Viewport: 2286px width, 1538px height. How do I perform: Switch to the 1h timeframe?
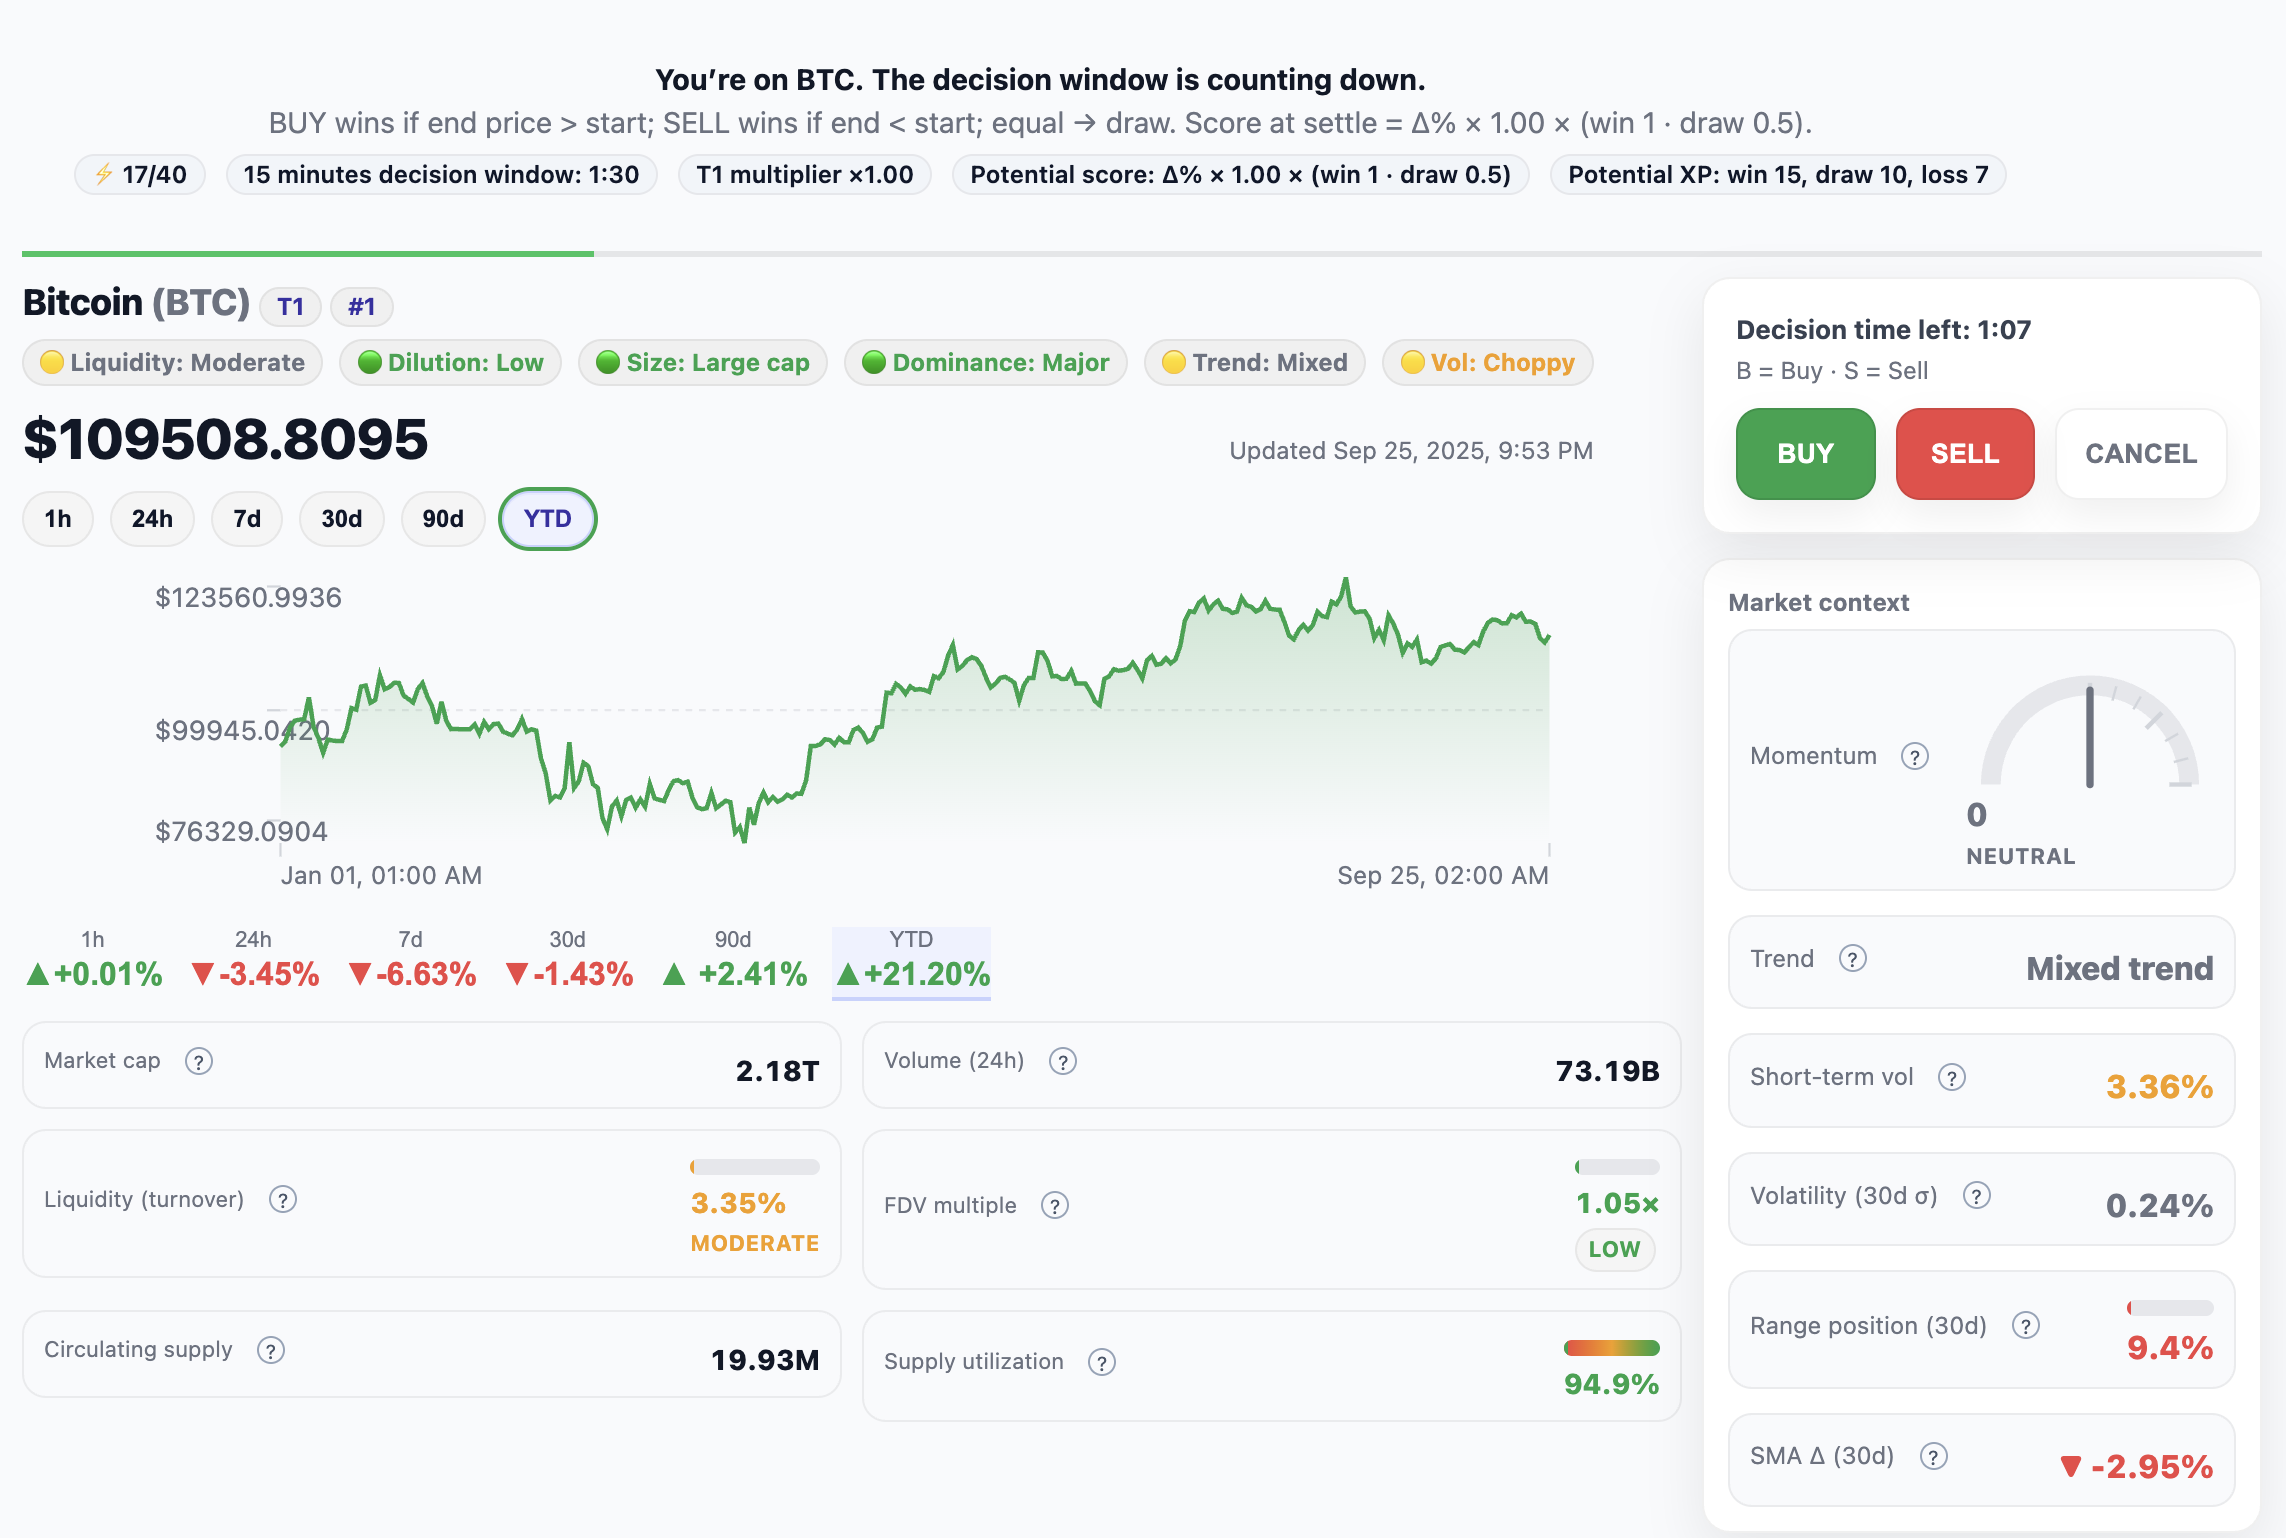57,519
